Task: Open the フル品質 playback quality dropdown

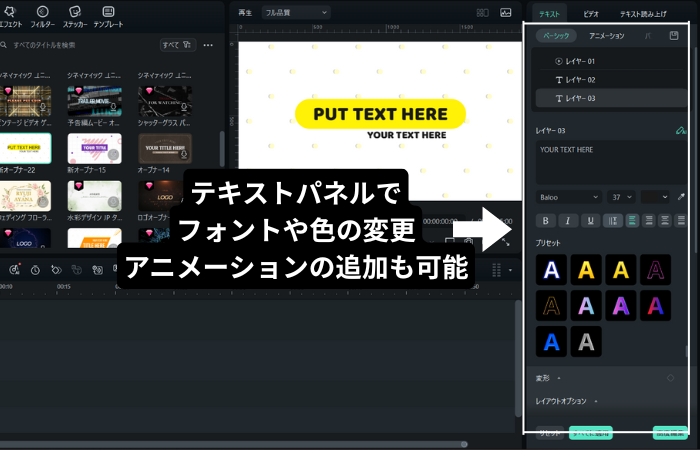Action: pos(296,12)
